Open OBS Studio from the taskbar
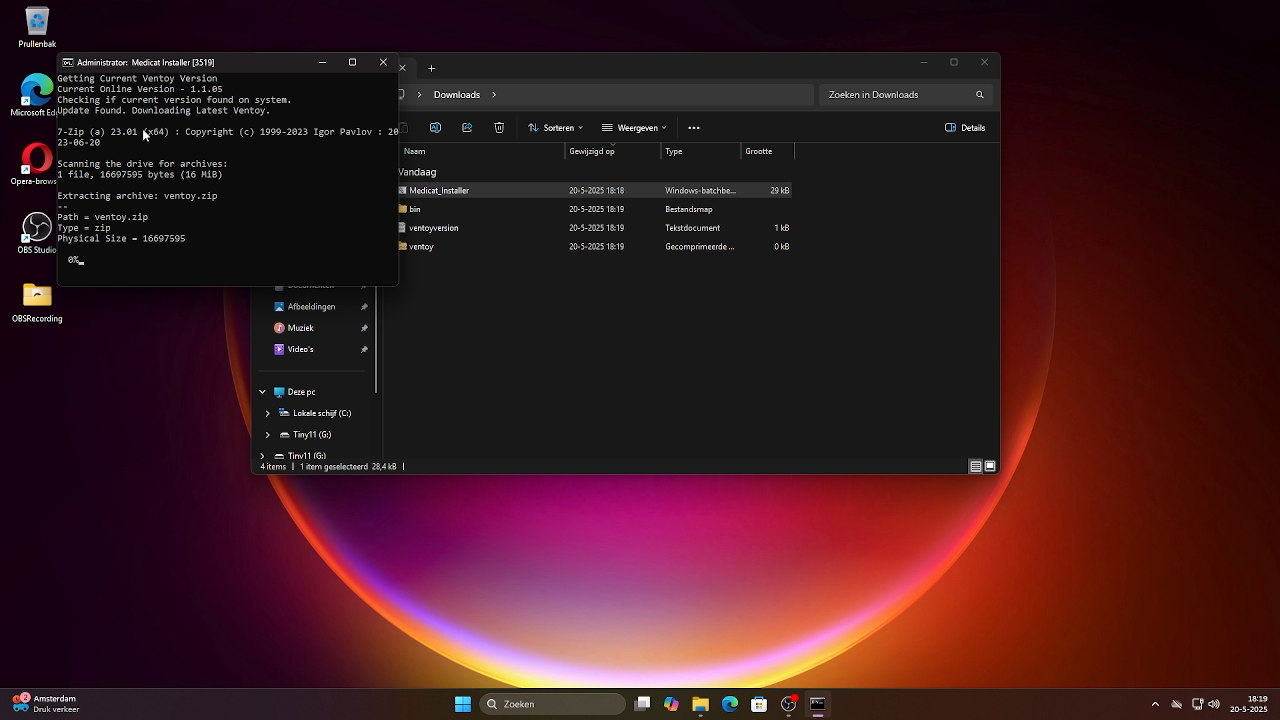The image size is (1280, 720). click(788, 704)
